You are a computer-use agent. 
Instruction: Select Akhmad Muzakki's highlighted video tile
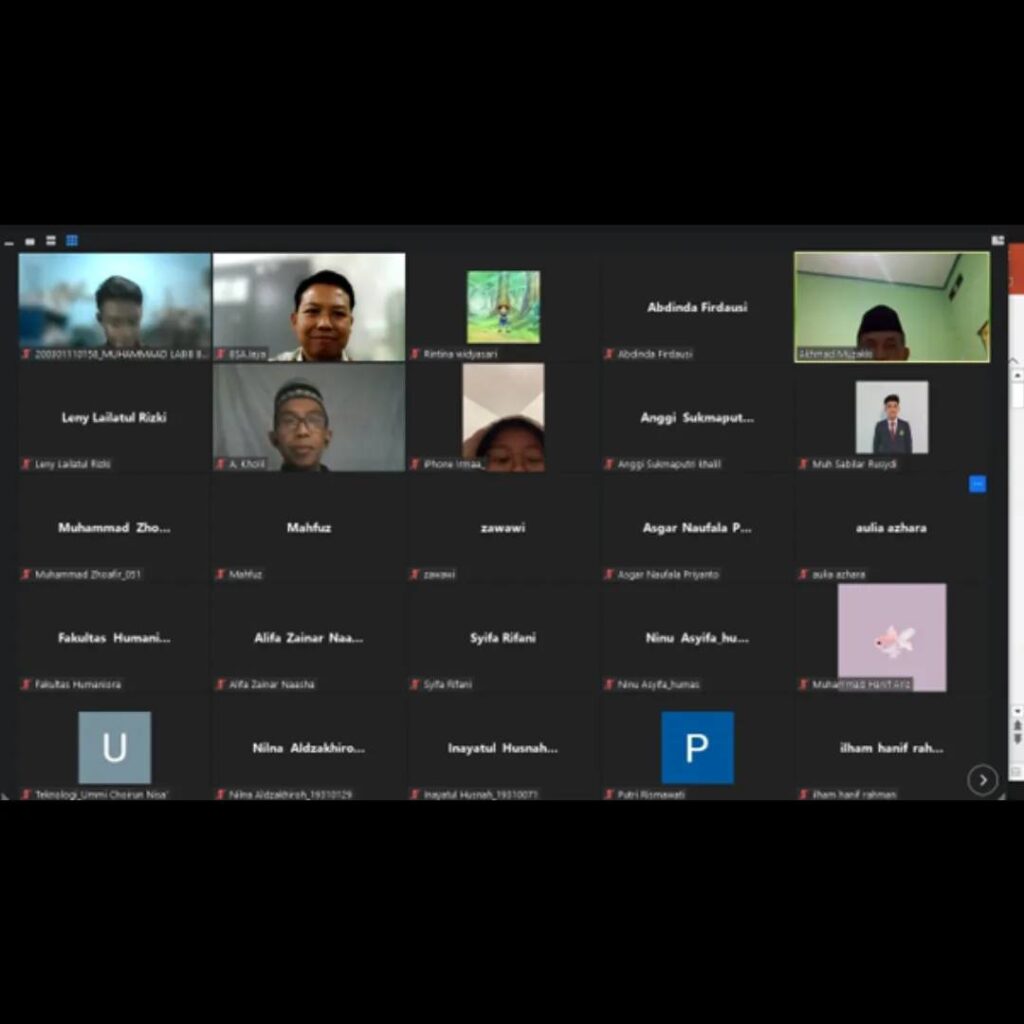coord(892,305)
